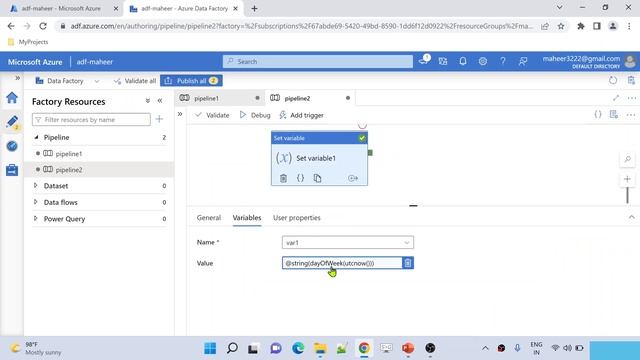
Task: Switch to the General tab
Action: [209, 218]
